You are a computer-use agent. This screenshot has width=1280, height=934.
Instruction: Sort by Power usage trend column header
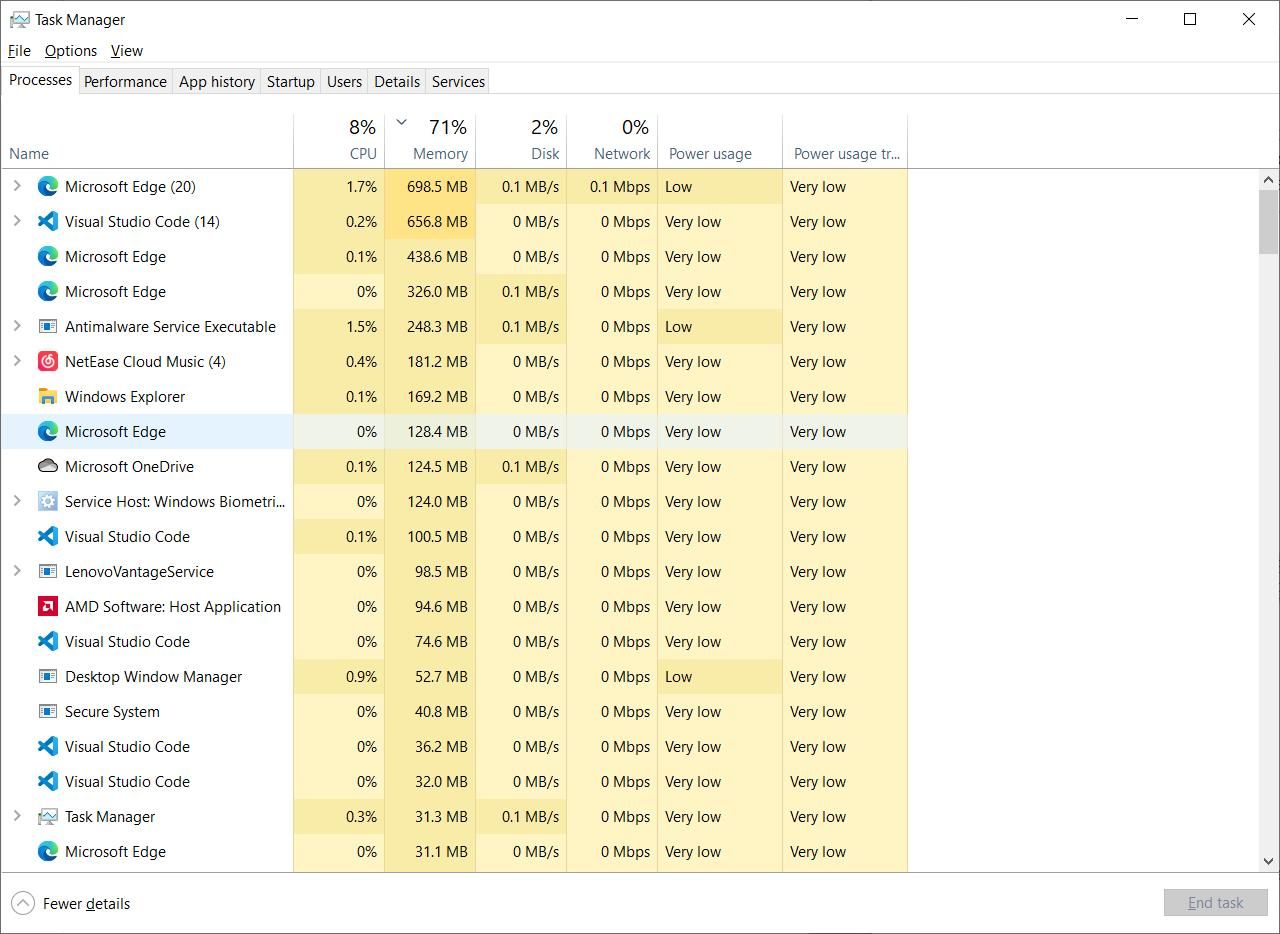[845, 141]
